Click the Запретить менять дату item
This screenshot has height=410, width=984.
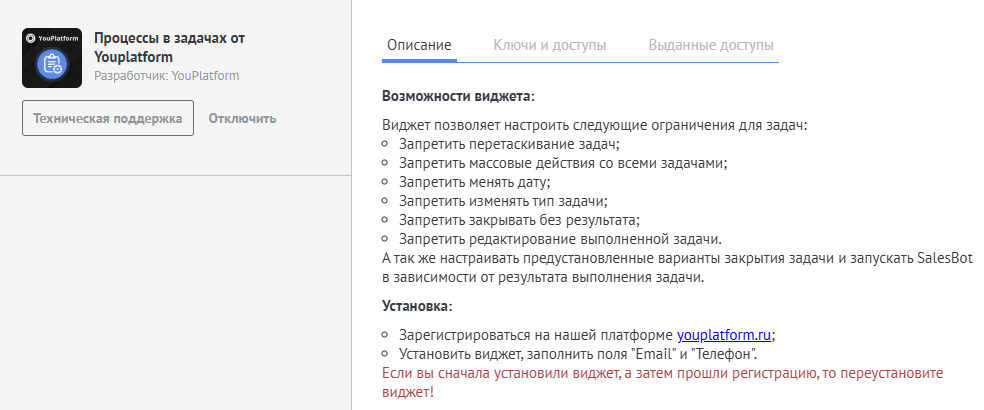tap(474, 182)
